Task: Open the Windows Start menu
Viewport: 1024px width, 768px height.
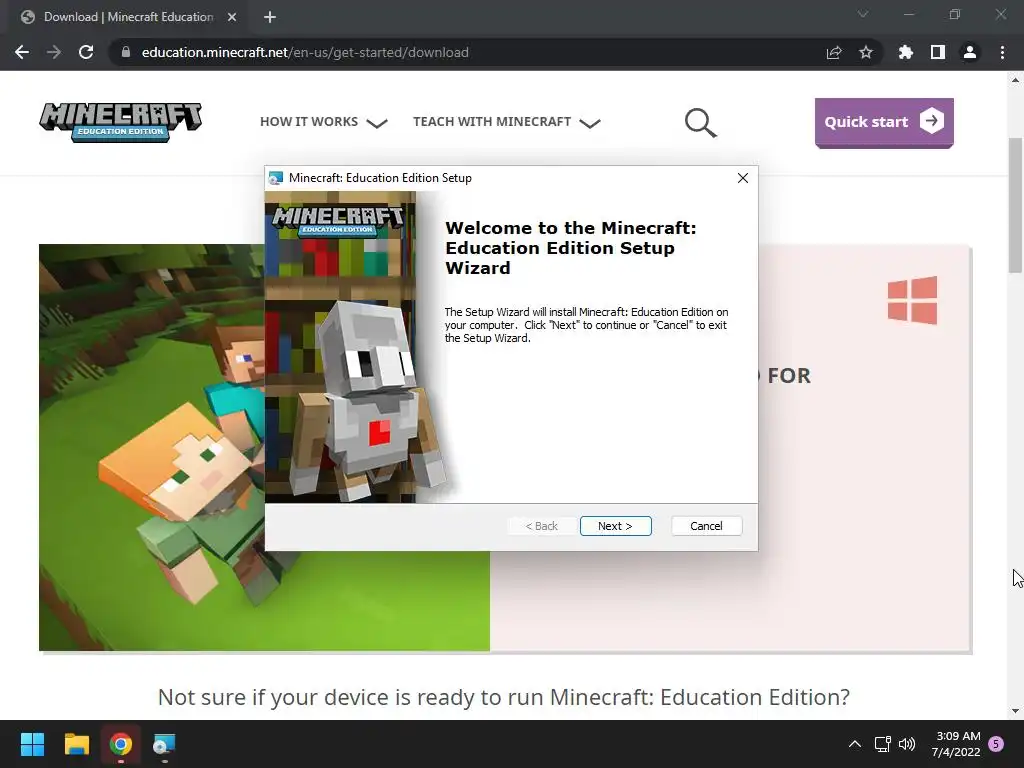Action: tap(32, 744)
